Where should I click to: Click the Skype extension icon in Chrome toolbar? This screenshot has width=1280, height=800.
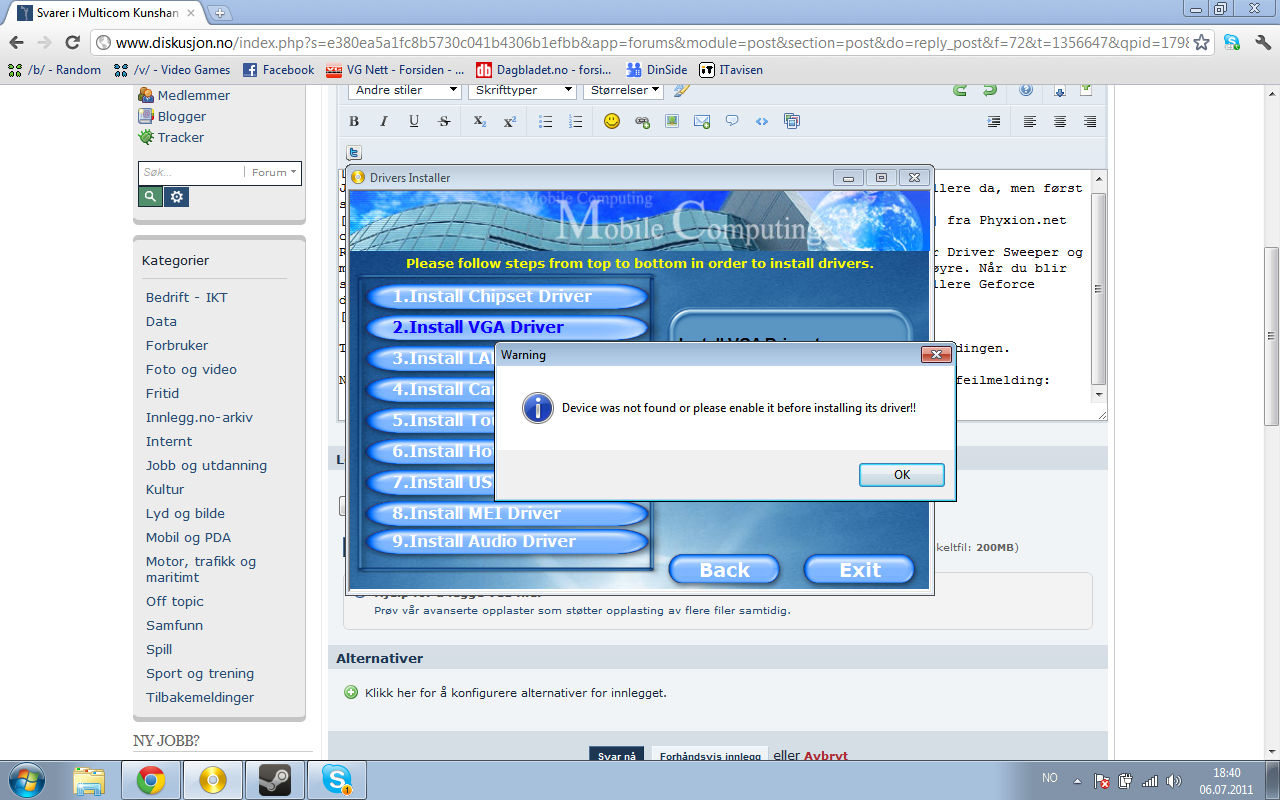coord(1232,42)
